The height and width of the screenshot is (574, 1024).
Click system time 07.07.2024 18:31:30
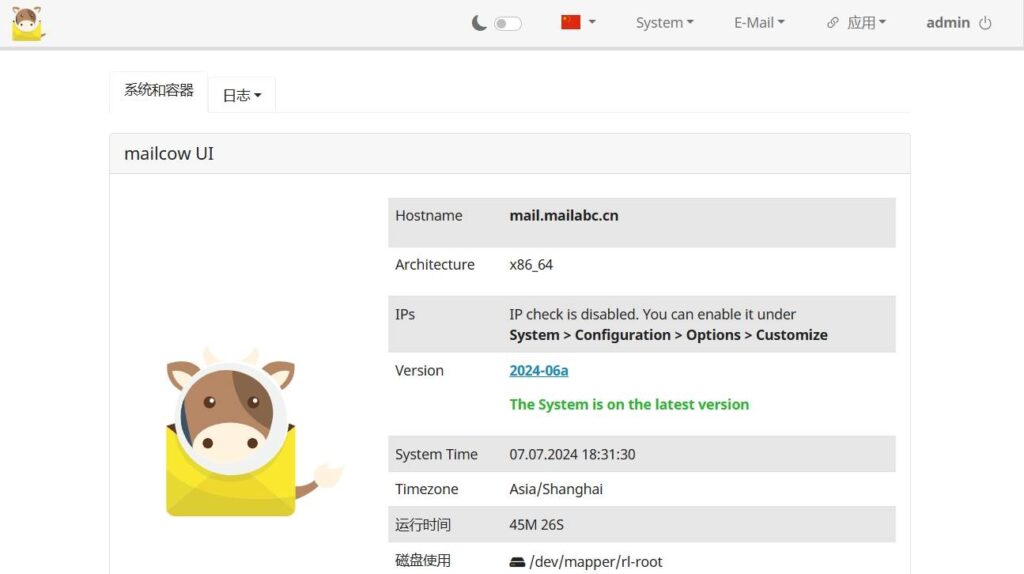pyautogui.click(x=572, y=454)
